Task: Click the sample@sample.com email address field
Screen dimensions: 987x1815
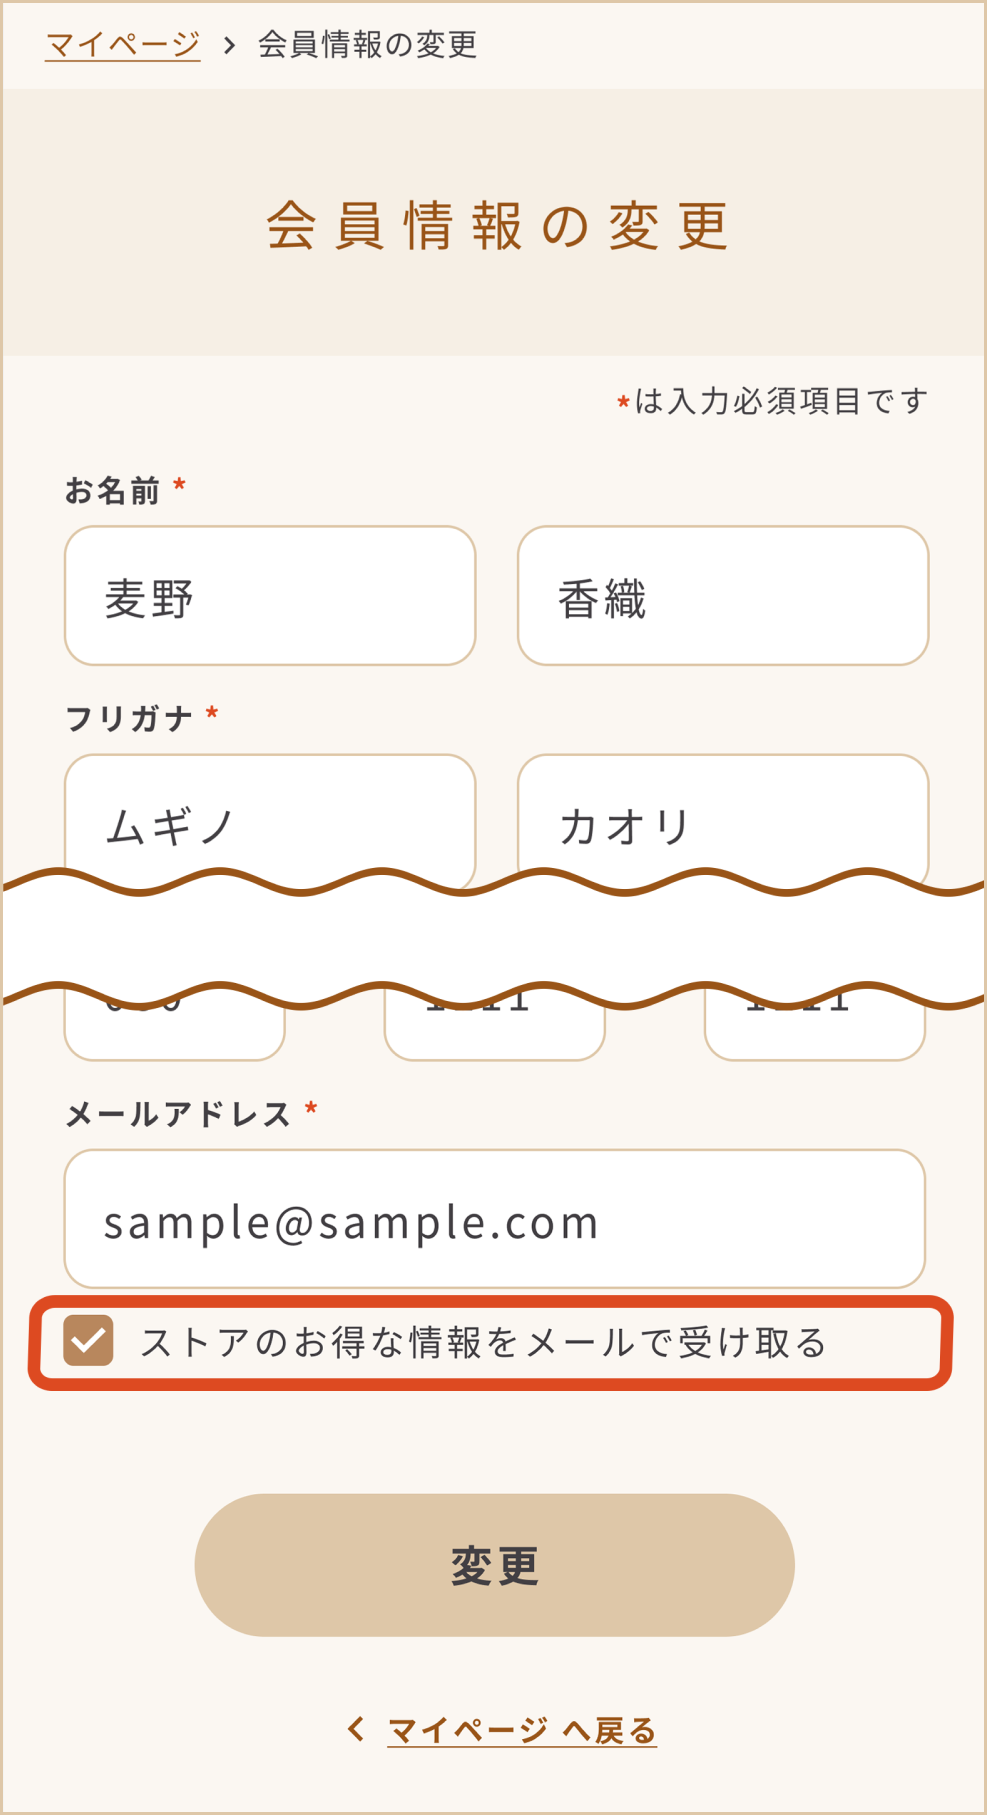Action: point(494,1219)
